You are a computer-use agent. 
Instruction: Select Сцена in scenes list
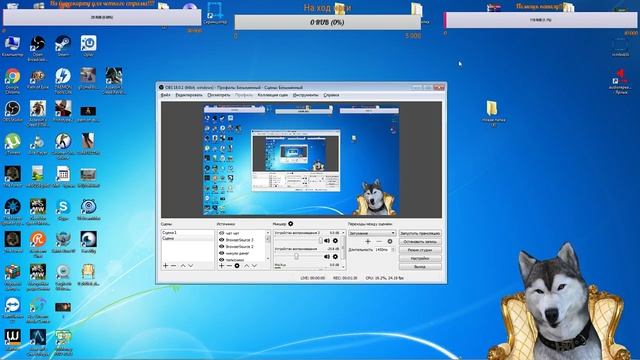tap(187, 238)
